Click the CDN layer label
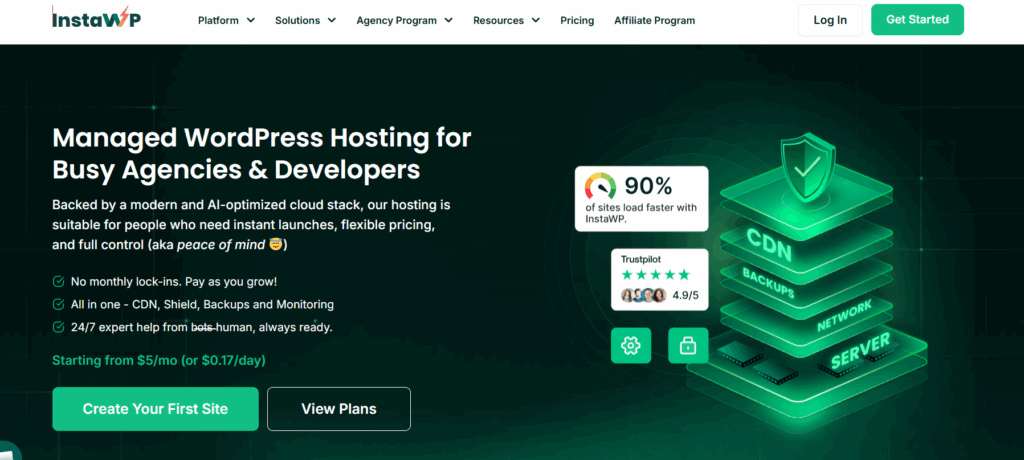Image resolution: width=1024 pixels, height=460 pixels. coord(769,244)
